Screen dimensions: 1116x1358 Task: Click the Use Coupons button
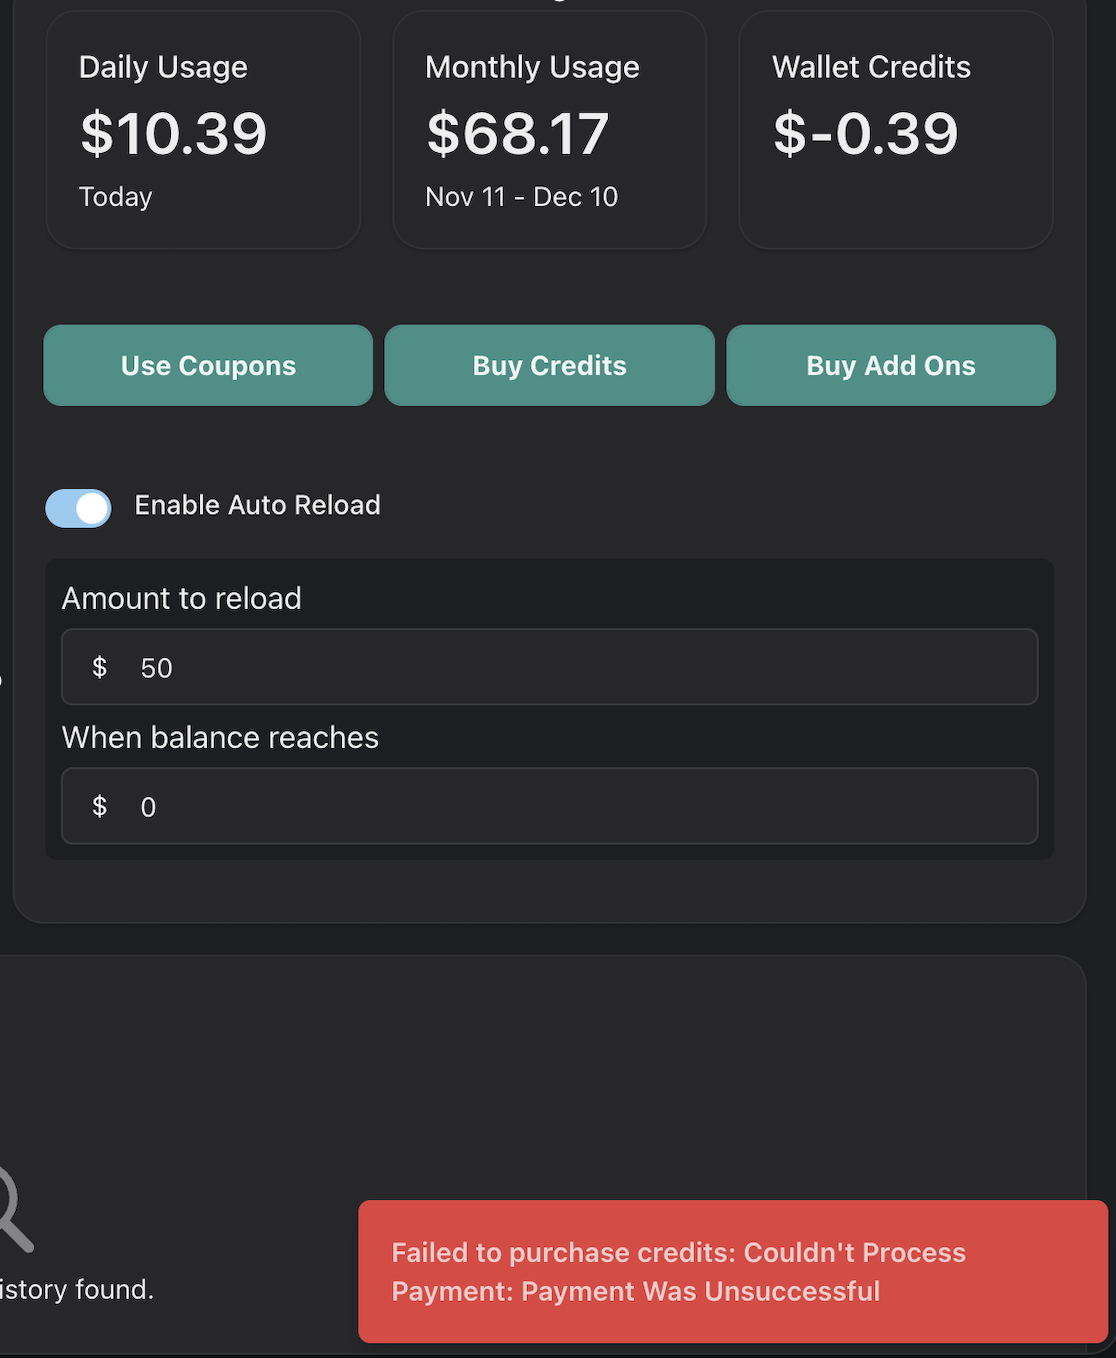click(x=208, y=365)
